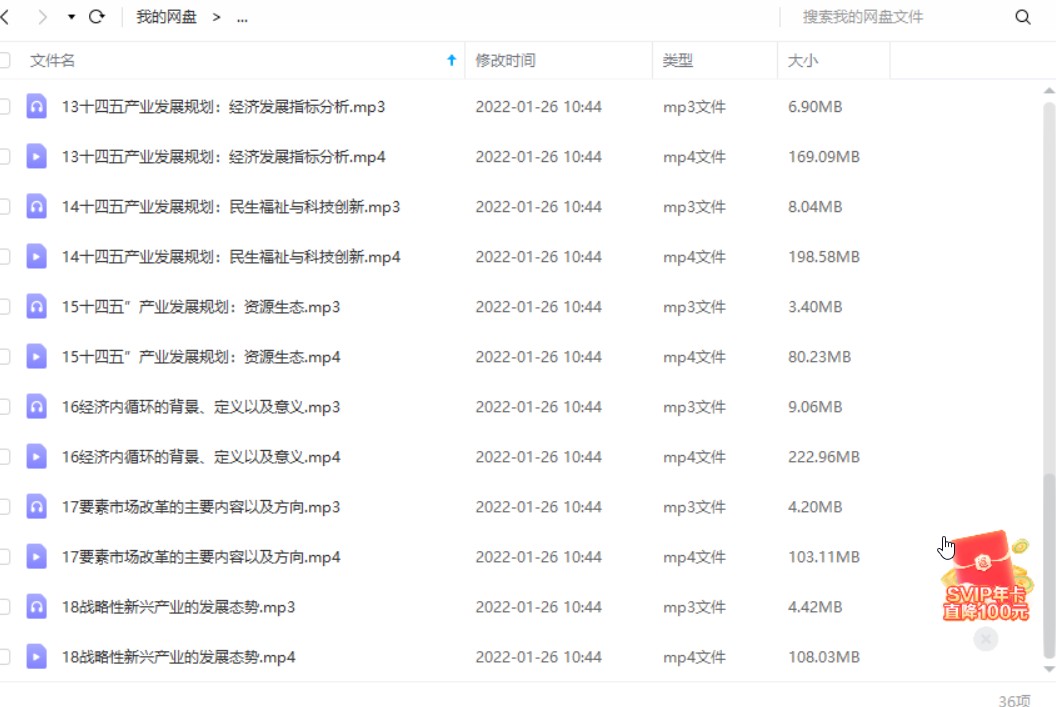1056x707 pixels.
Task: Click the video icon beside 16经济内循环.mp4
Action: point(37,456)
